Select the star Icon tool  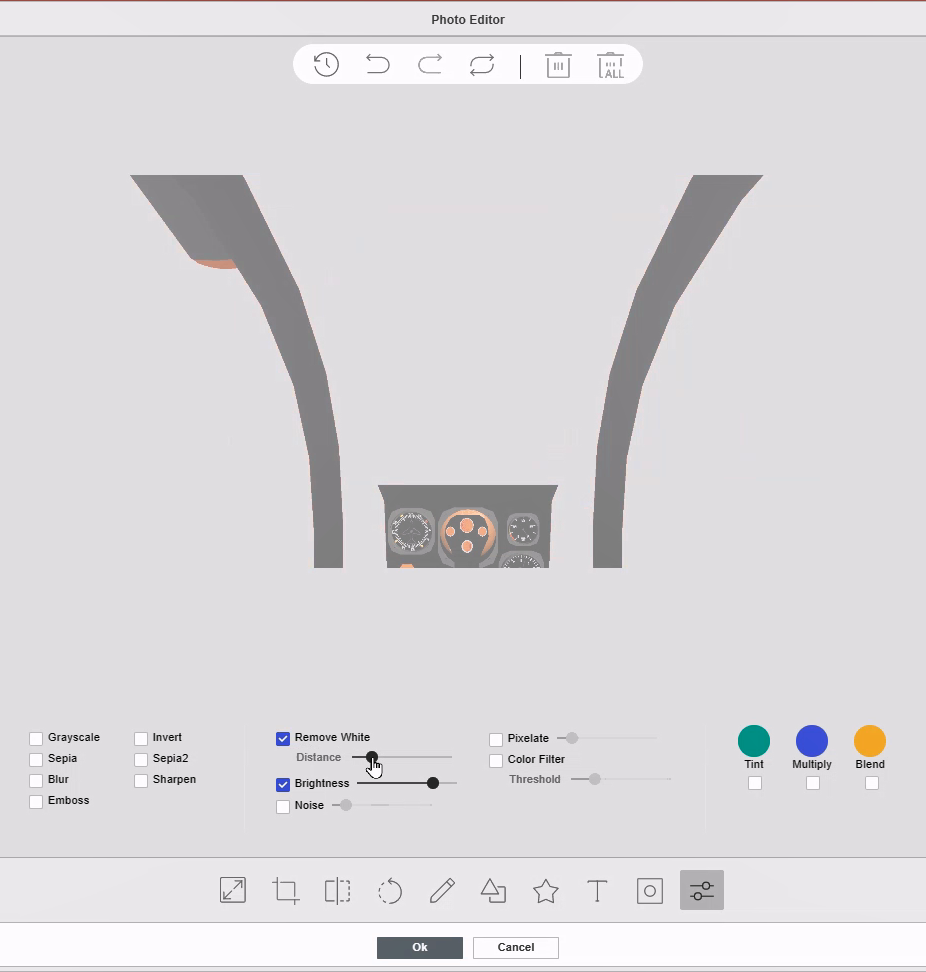pyautogui.click(x=545, y=891)
